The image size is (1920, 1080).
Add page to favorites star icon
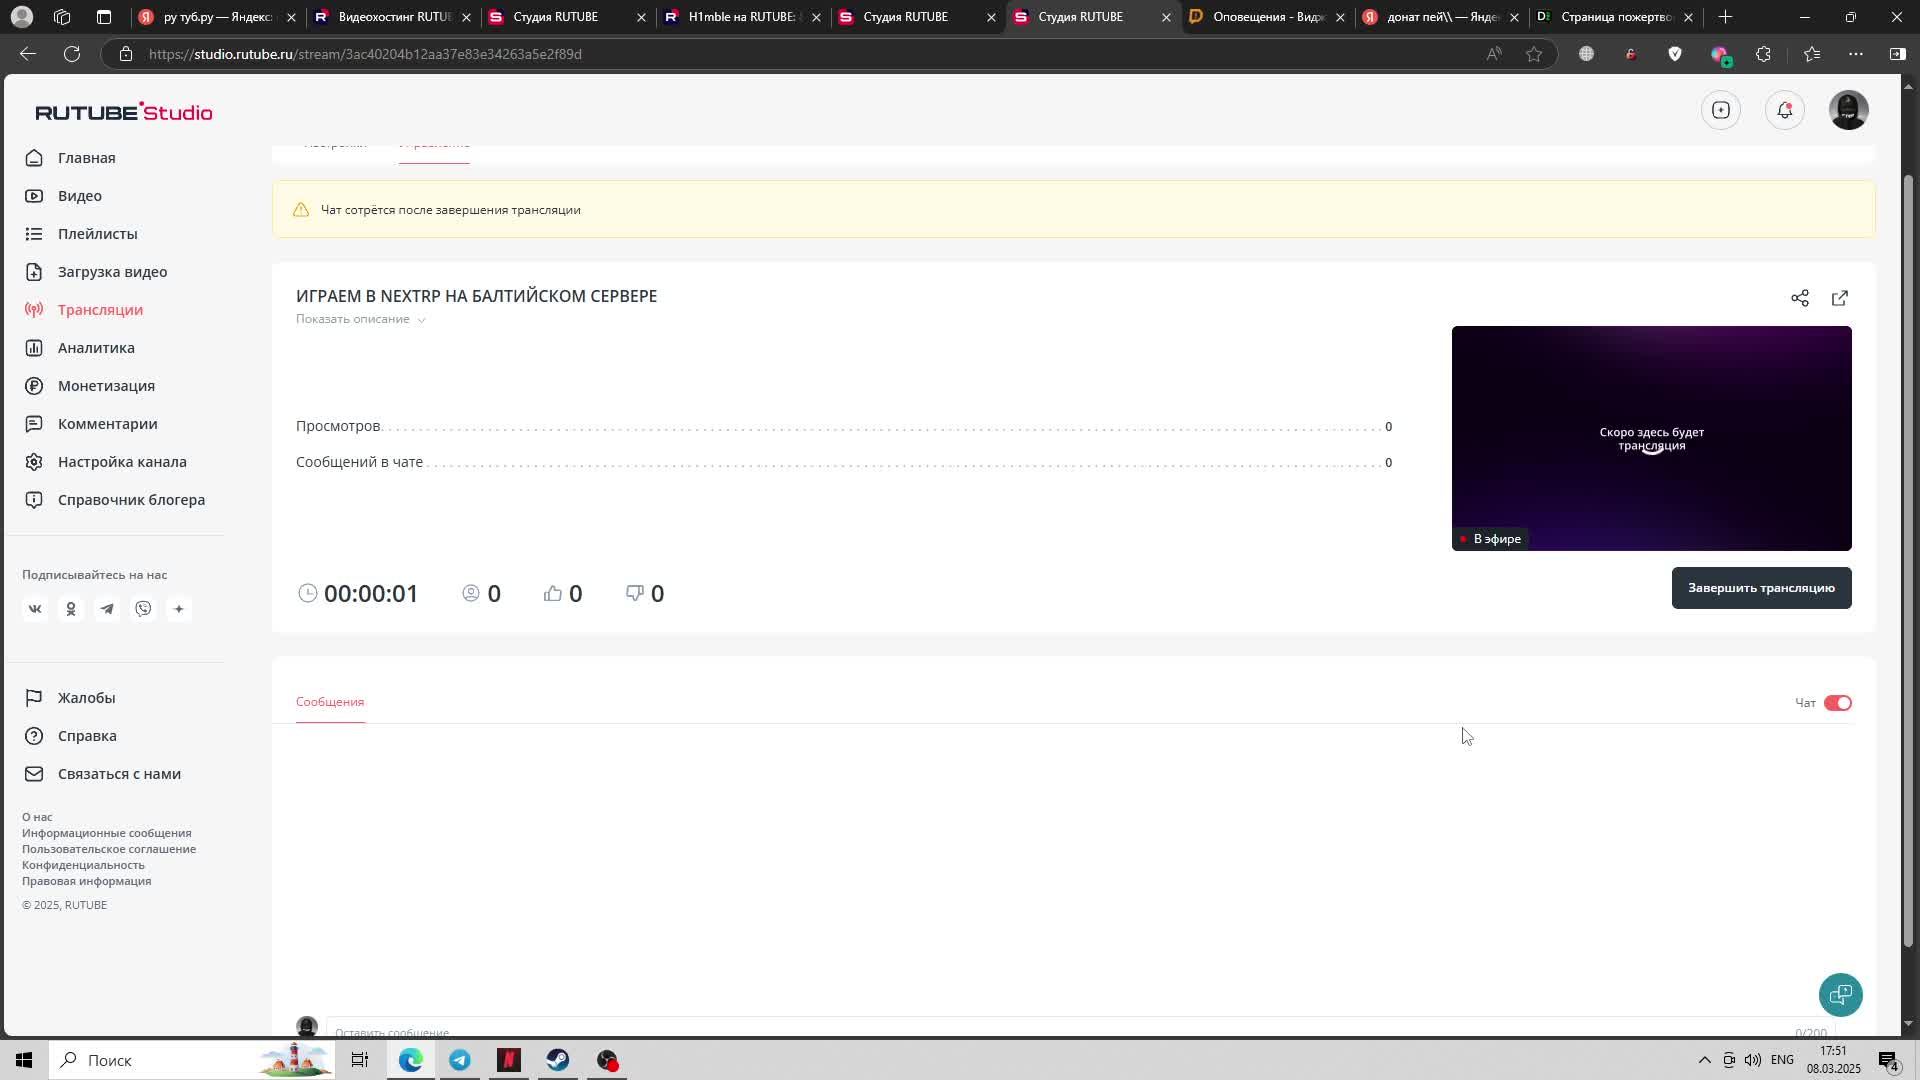pos(1534,54)
